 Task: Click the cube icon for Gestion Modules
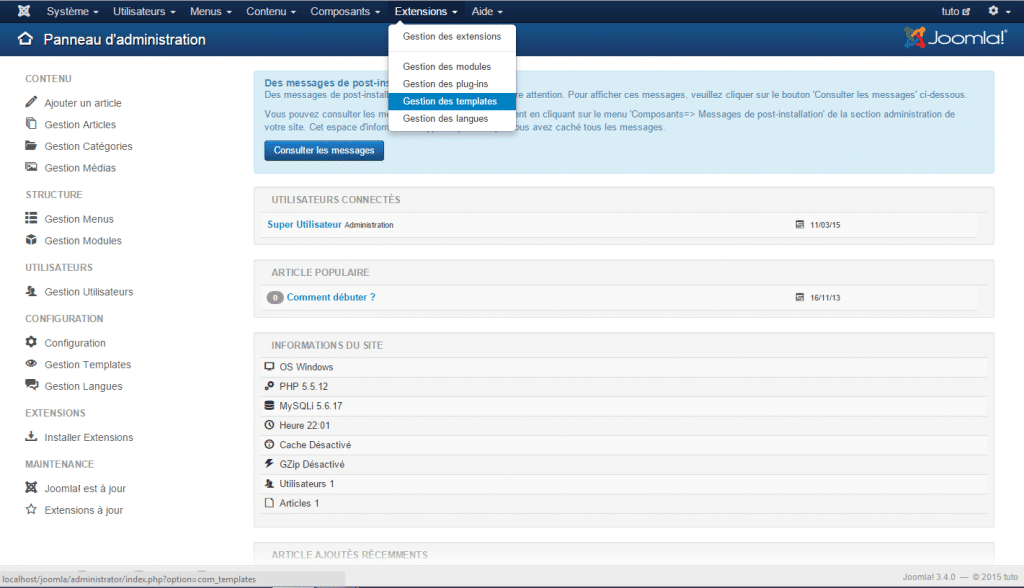(x=31, y=240)
